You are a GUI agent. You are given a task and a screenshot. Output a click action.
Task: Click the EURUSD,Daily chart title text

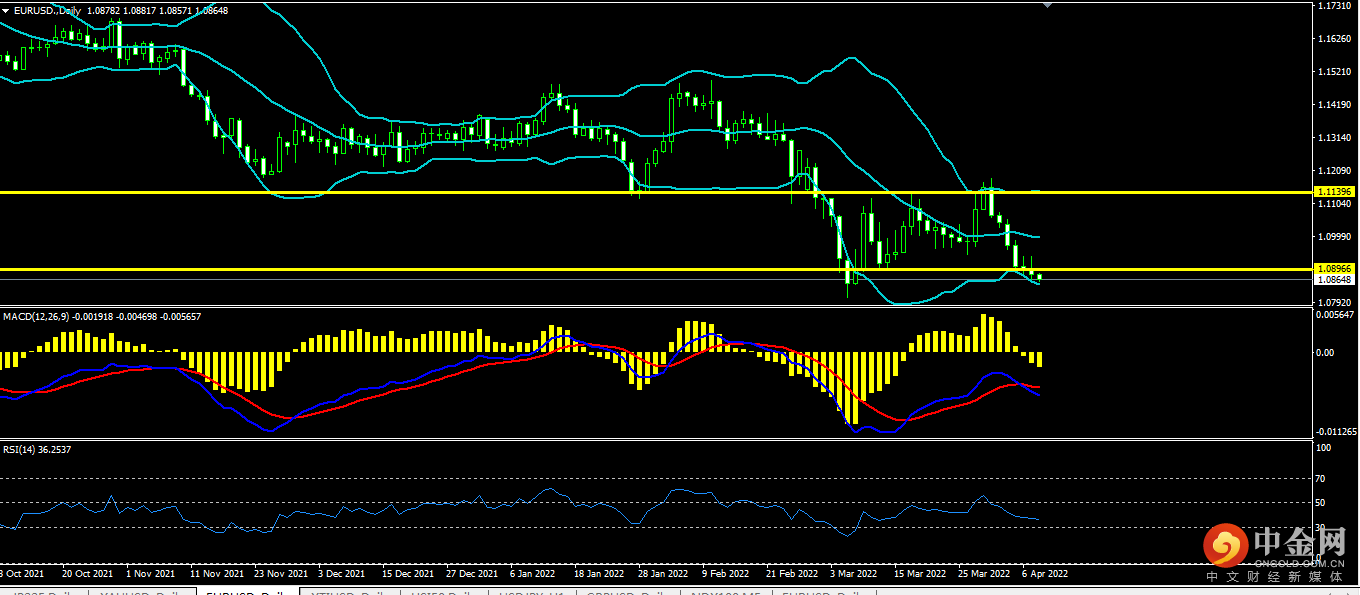pos(49,10)
